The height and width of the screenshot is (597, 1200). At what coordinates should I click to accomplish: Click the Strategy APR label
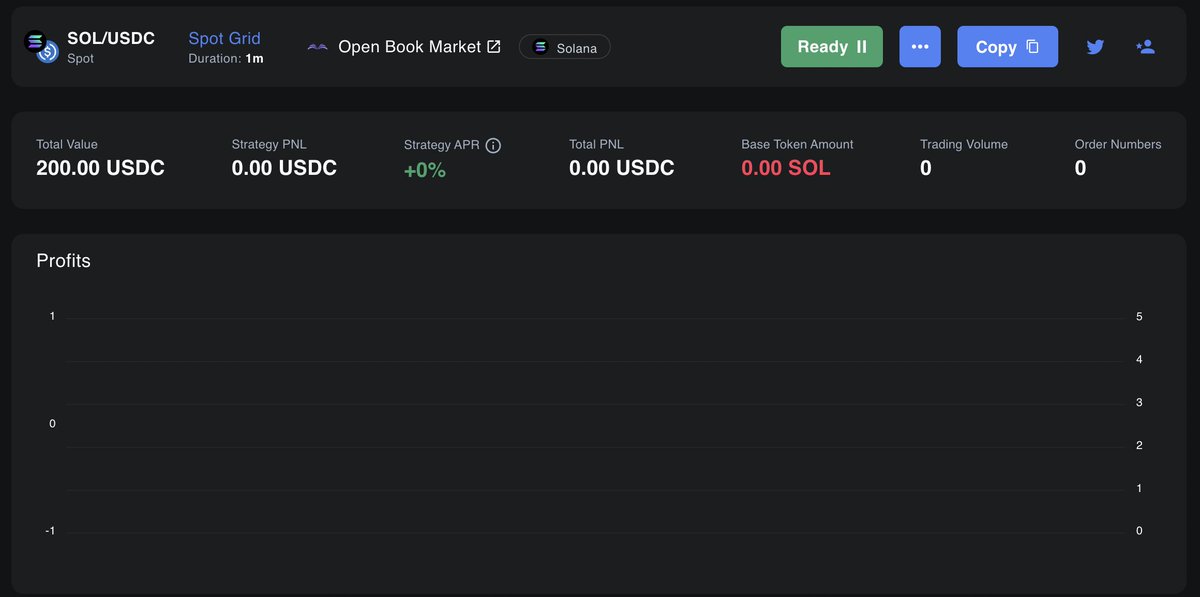(441, 145)
